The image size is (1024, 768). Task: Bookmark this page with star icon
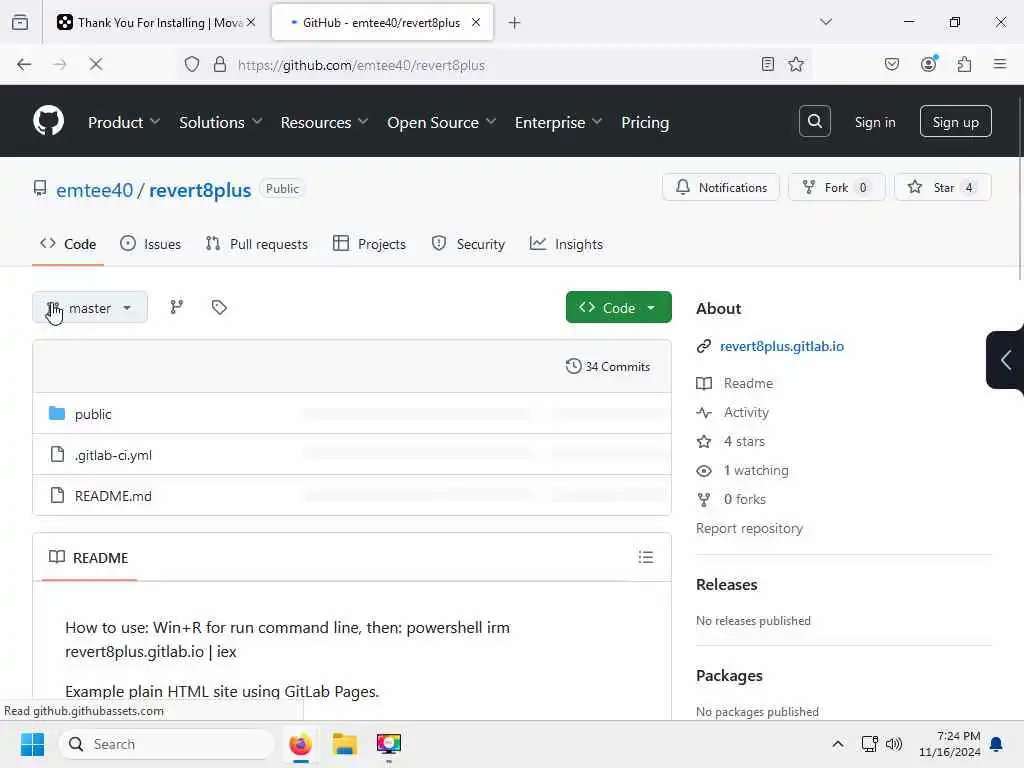click(x=795, y=64)
